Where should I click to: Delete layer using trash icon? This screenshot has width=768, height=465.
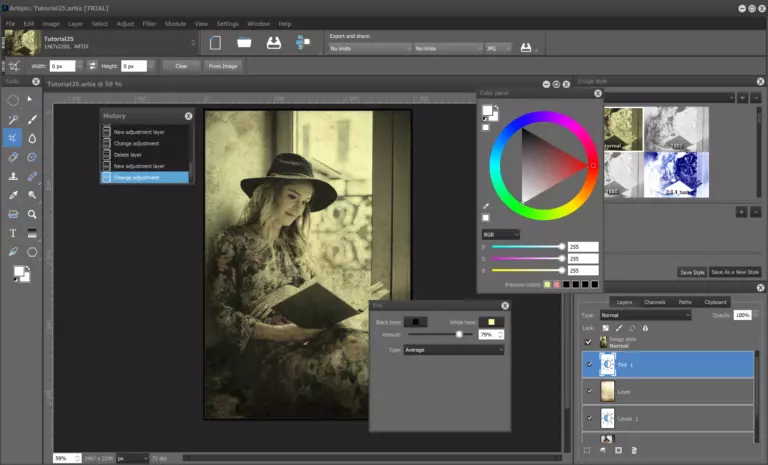634,451
